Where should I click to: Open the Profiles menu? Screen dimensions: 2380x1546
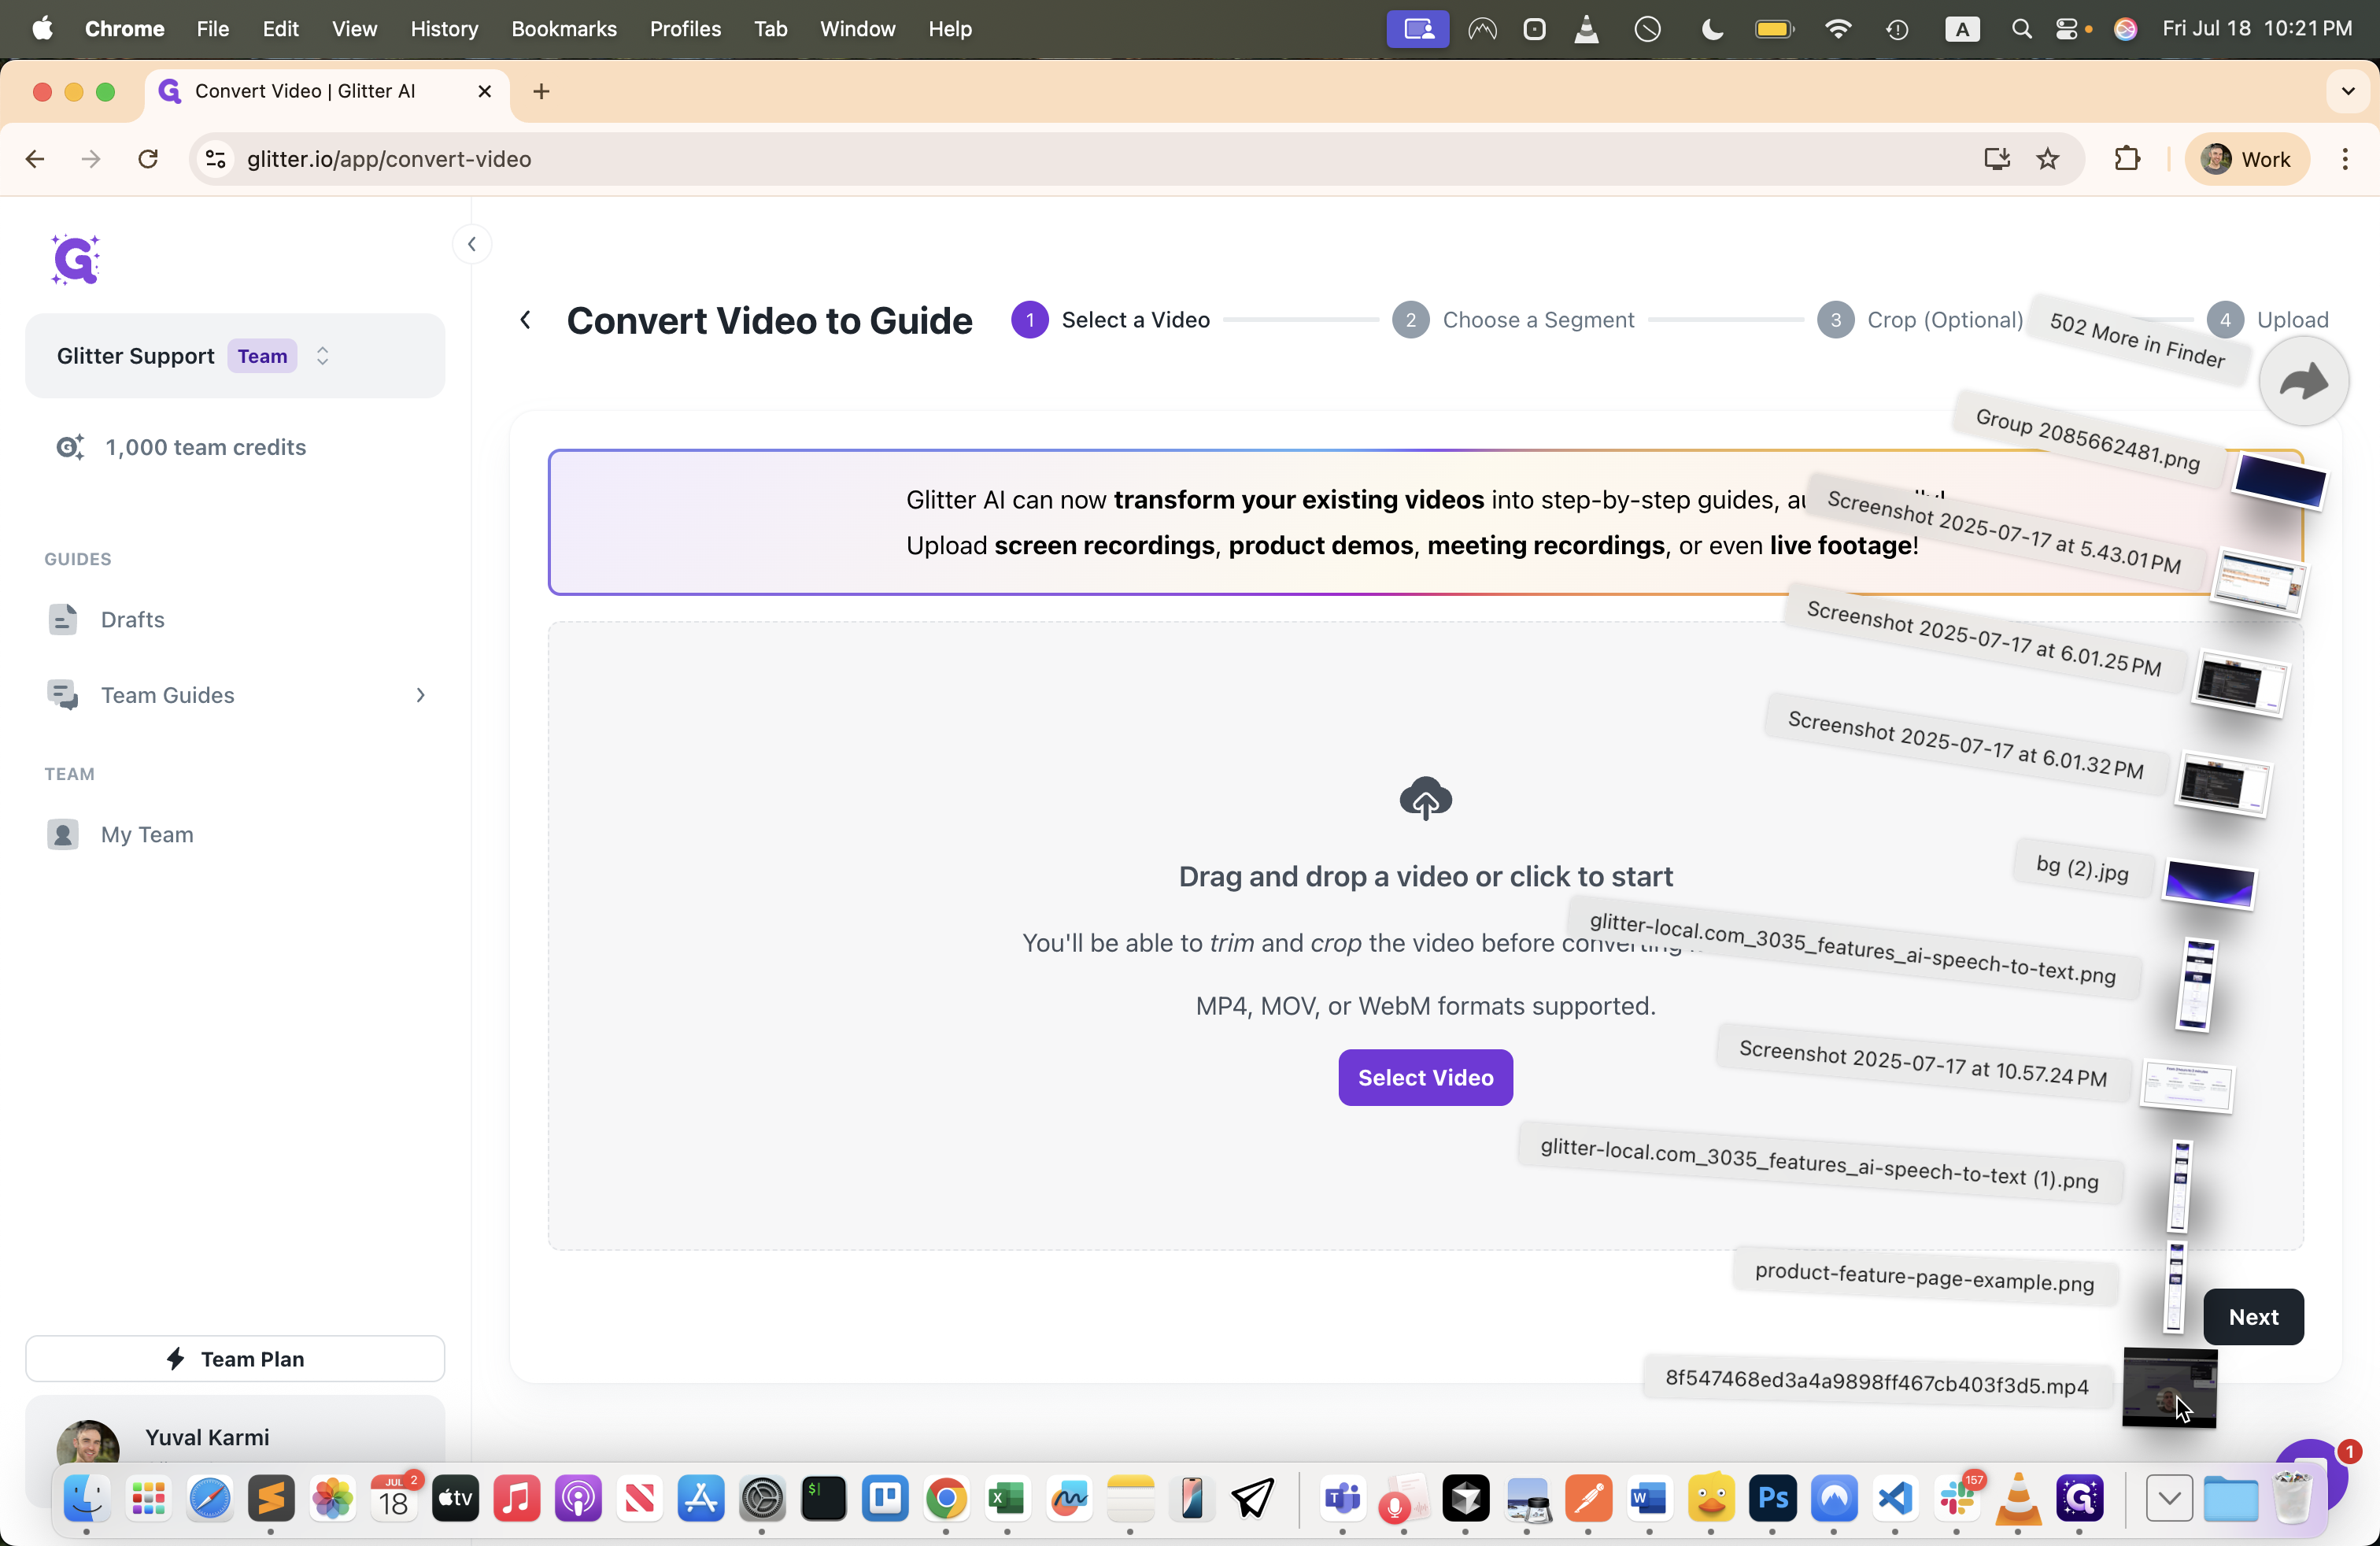(685, 29)
